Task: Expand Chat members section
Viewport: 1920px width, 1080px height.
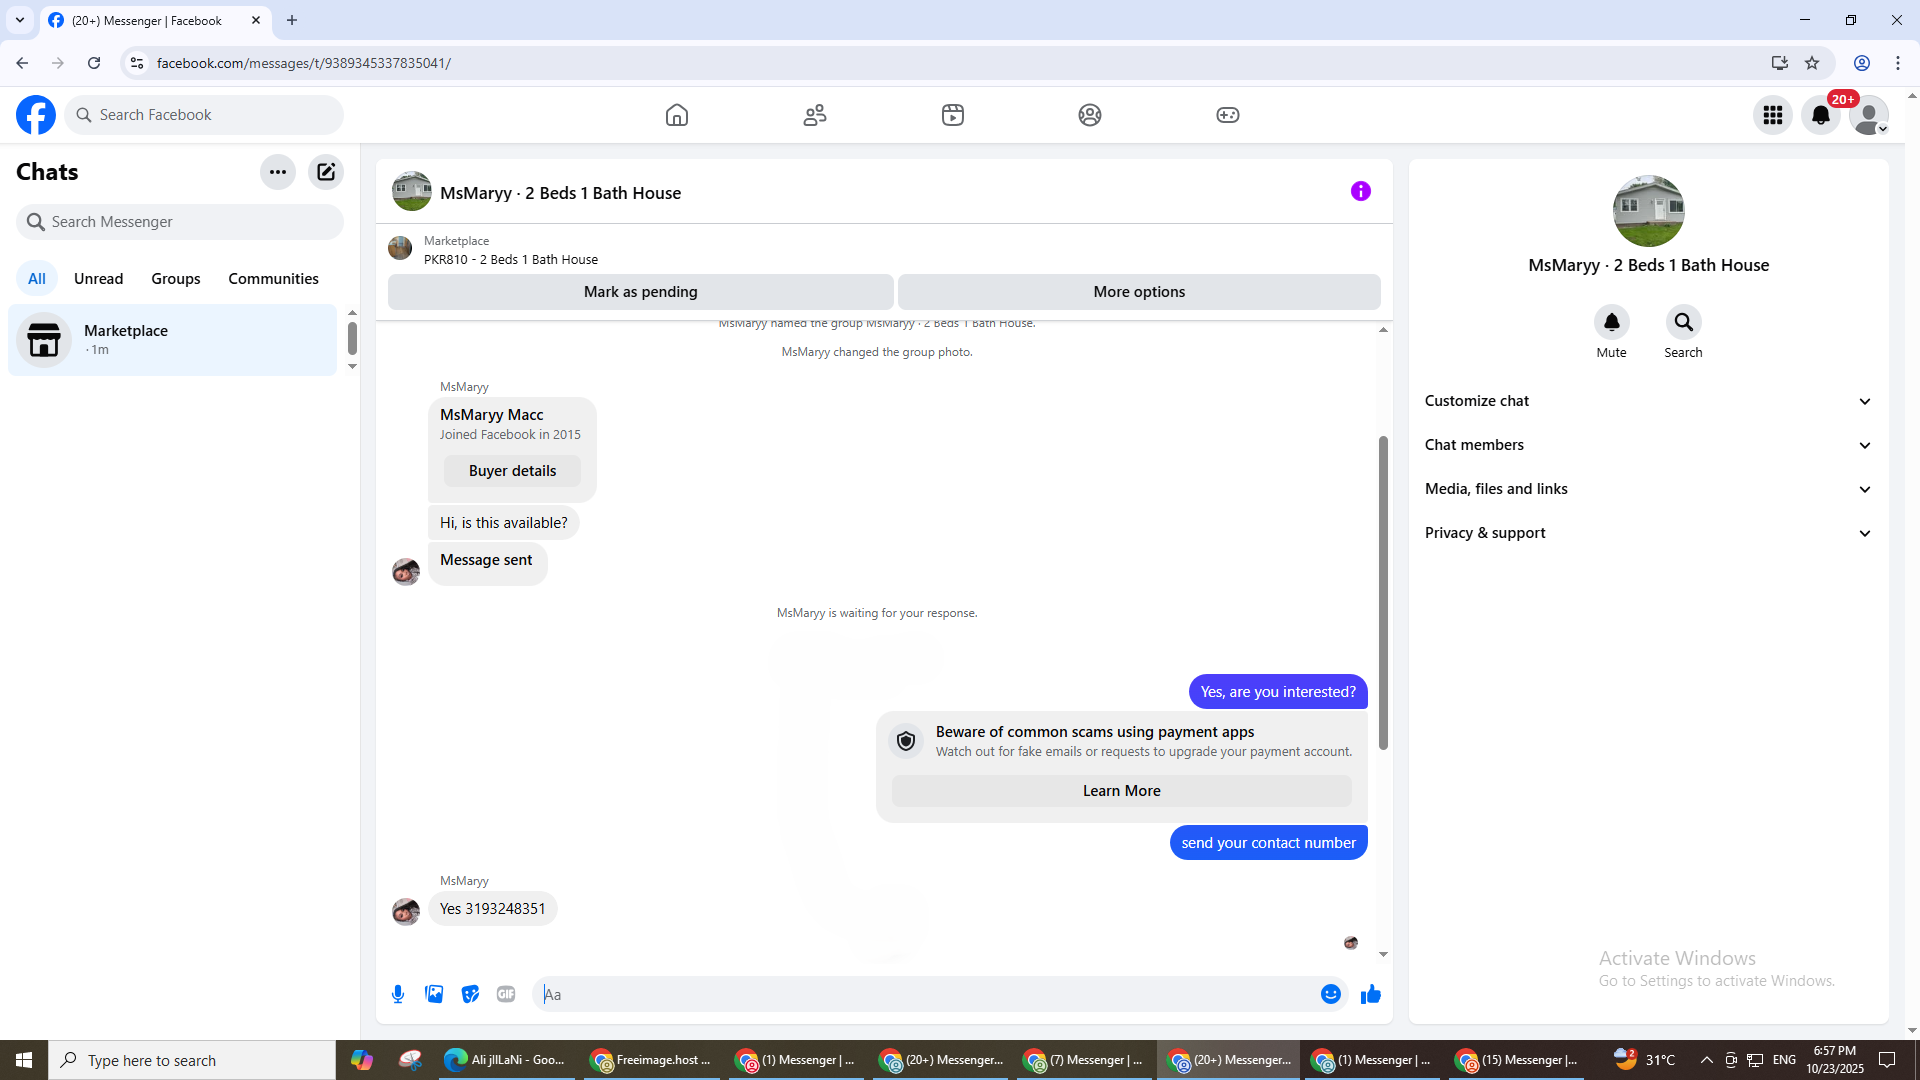Action: click(x=1647, y=445)
